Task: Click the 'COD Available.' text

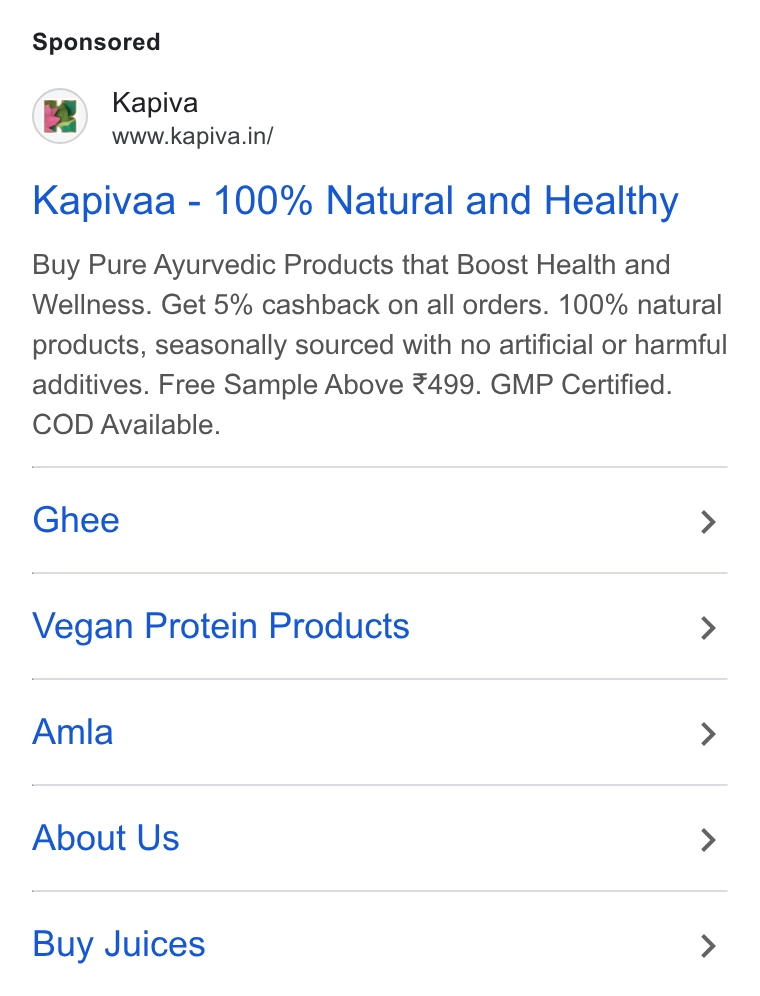Action: [126, 425]
